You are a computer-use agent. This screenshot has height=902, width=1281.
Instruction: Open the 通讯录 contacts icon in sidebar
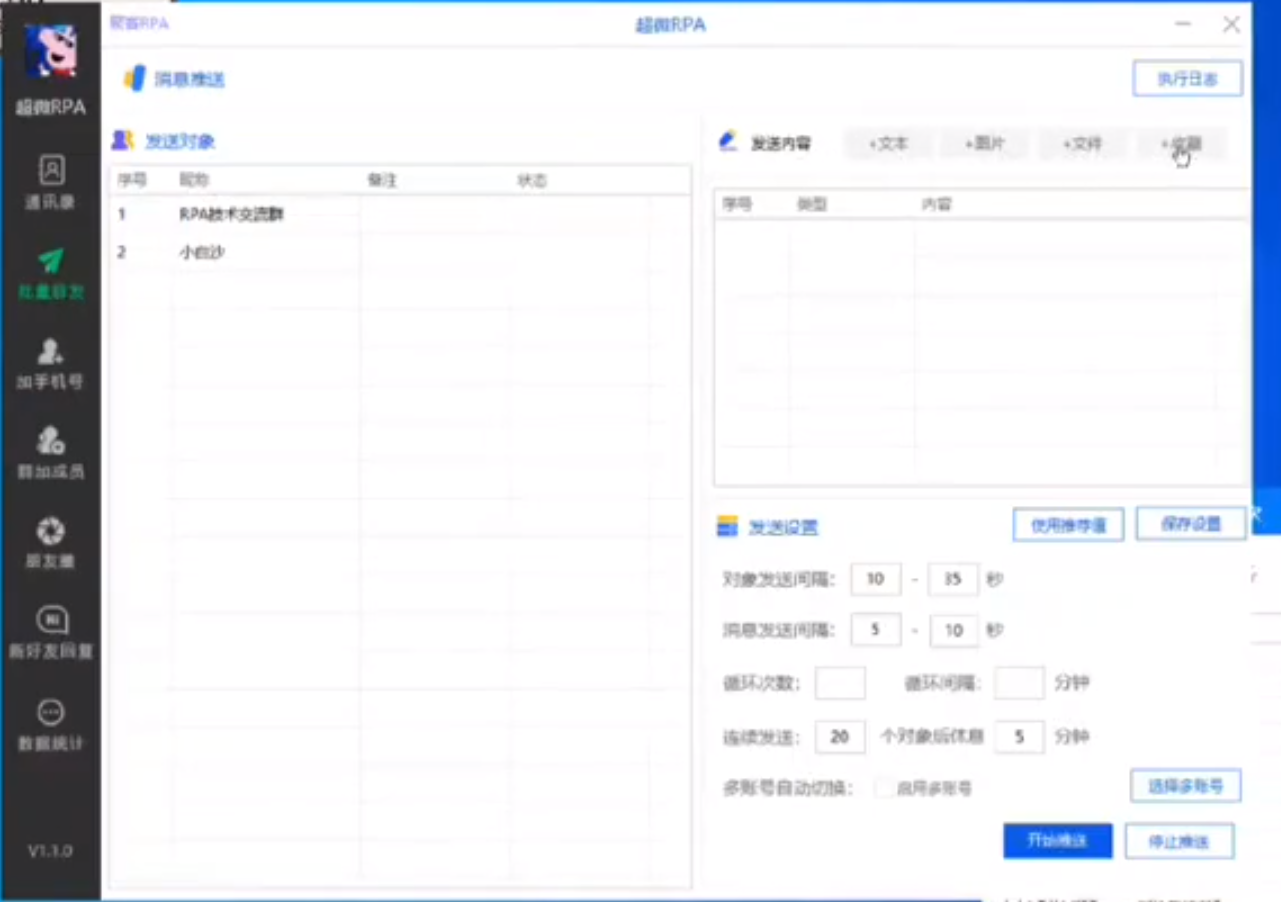point(51,171)
